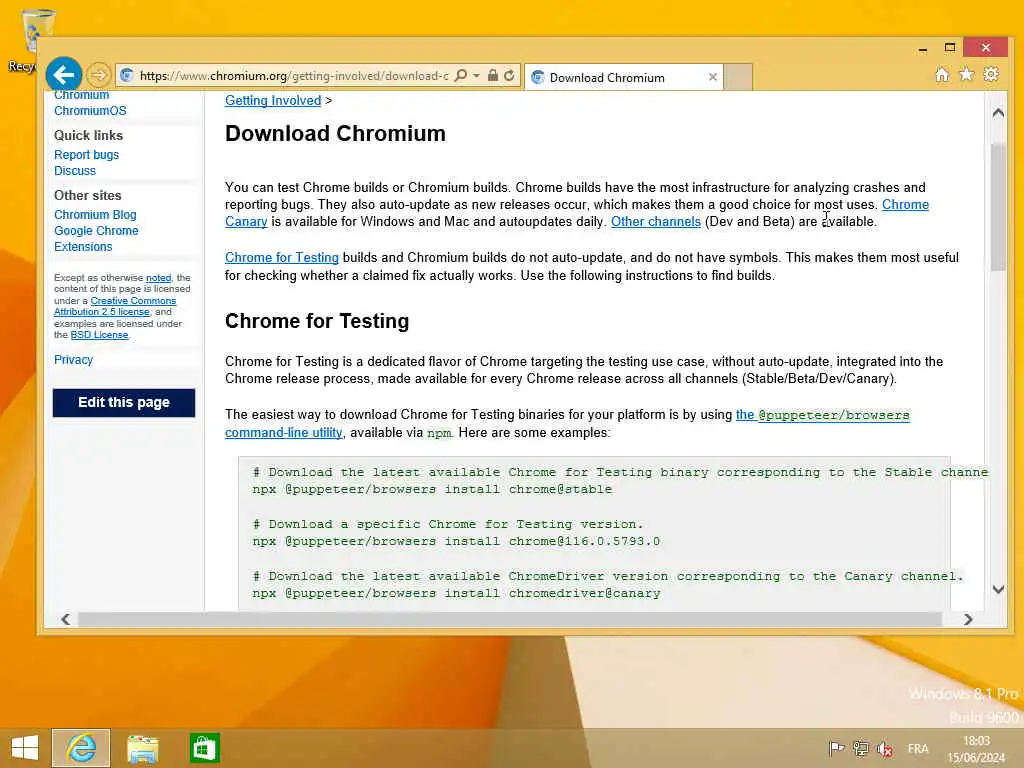Open favorites with the star icon

click(x=966, y=74)
